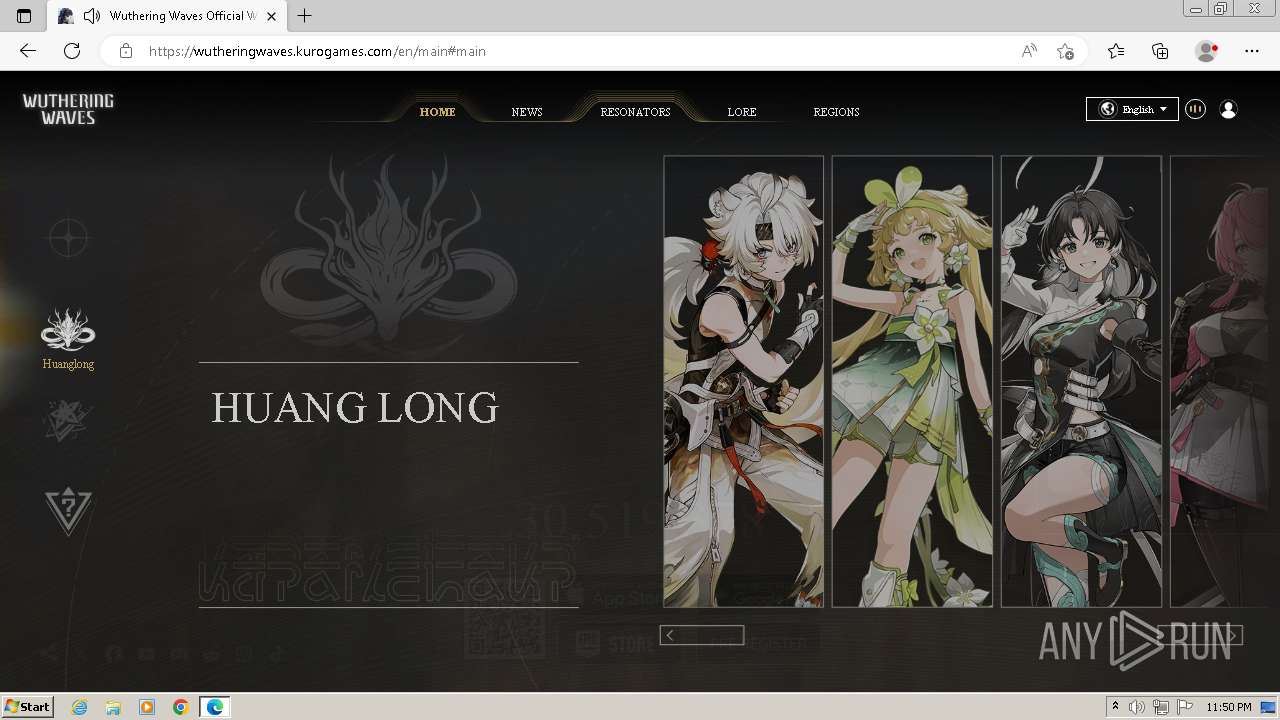The image size is (1280, 720).
Task: Open media player from taskbar
Action: pyautogui.click(x=147, y=707)
